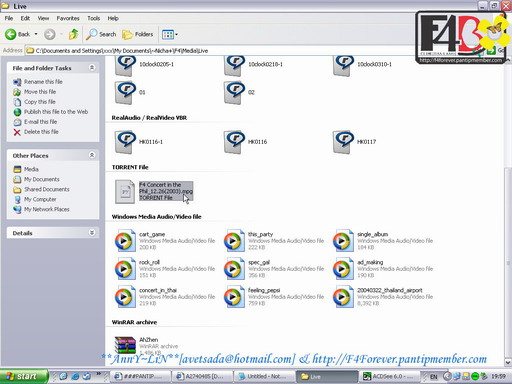
Task: Select the this_party media file icon
Action: (x=234, y=241)
